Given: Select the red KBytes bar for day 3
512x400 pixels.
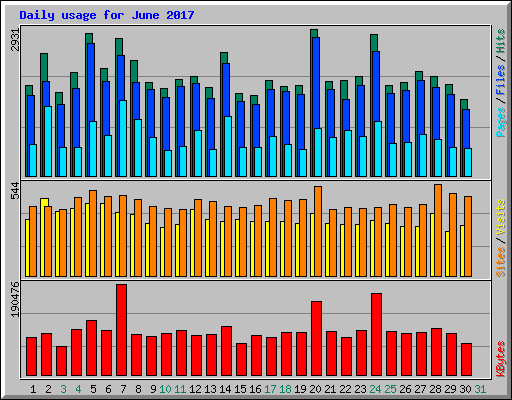Looking at the screenshot, I should (61, 361).
